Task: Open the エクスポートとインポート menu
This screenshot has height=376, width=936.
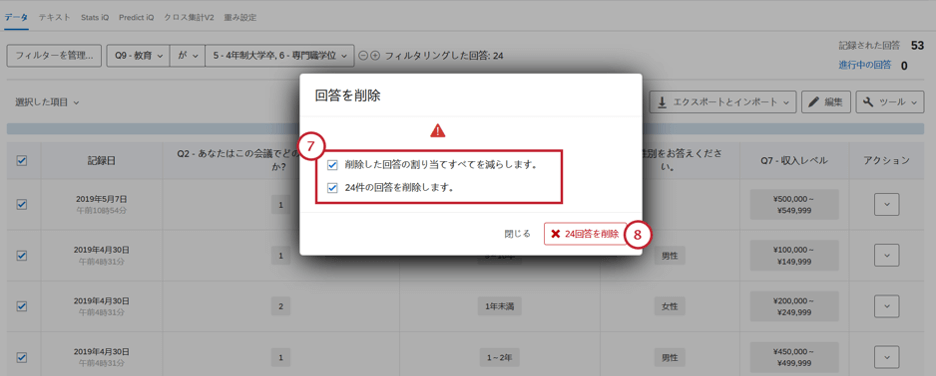Action: [x=723, y=102]
